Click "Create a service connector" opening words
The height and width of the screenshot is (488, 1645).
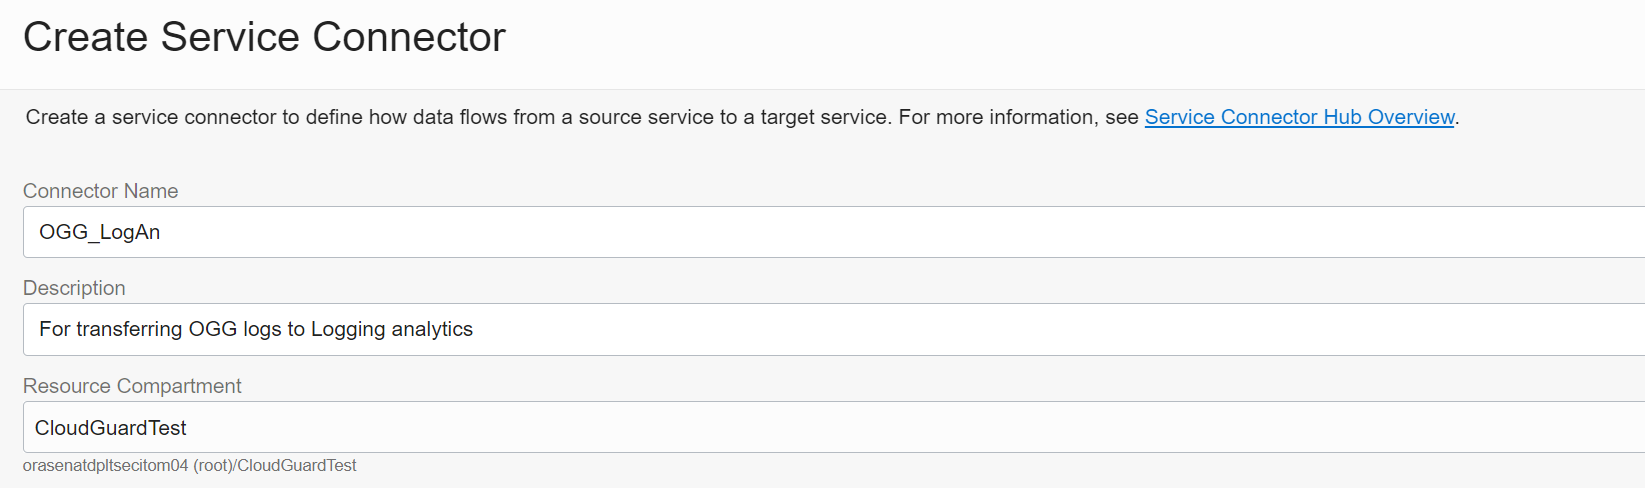click(150, 117)
